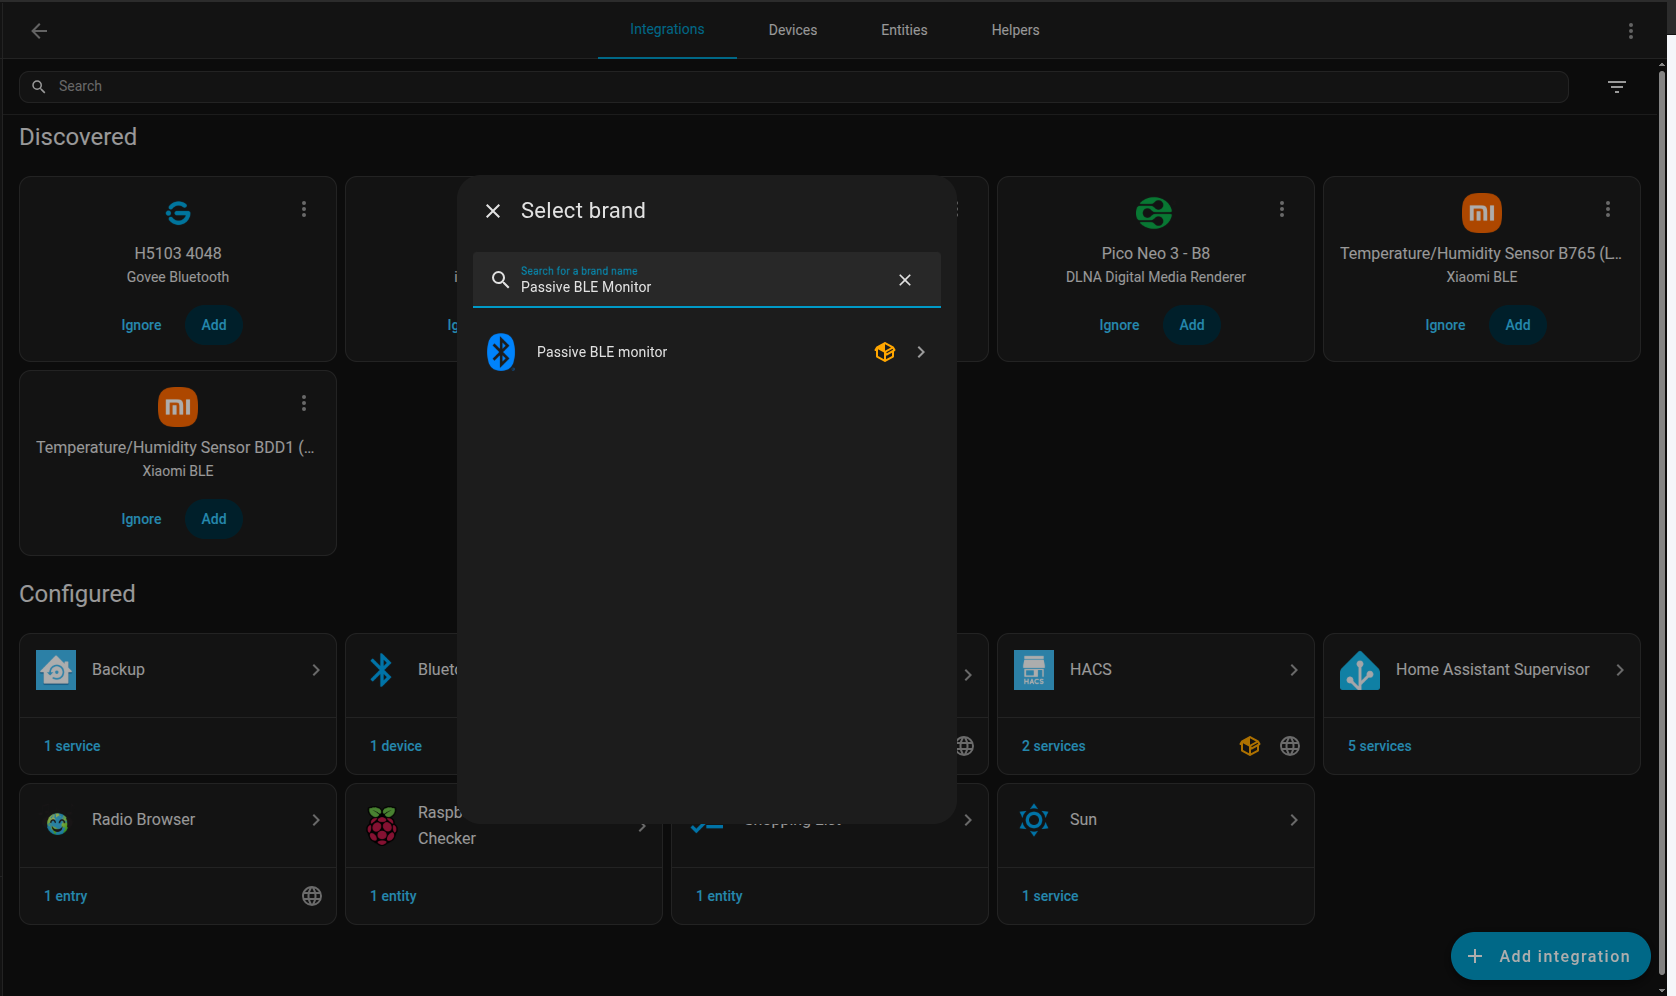Expand the Backup integration chevron
This screenshot has width=1676, height=996.
(x=316, y=670)
